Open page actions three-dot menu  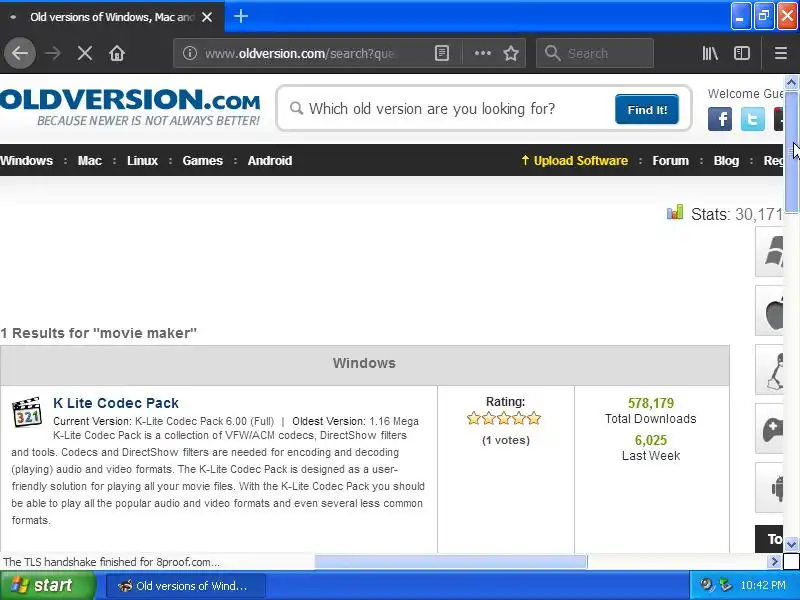(x=483, y=53)
